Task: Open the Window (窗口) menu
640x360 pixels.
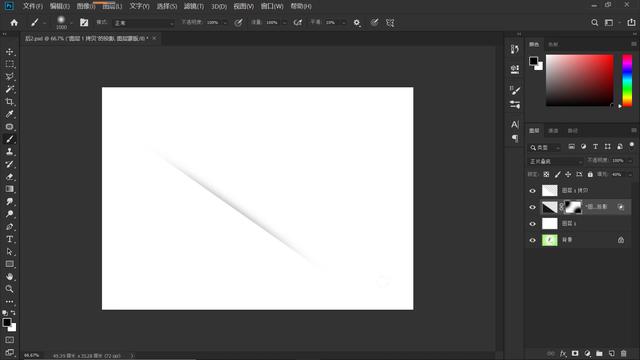Action: [272, 6]
